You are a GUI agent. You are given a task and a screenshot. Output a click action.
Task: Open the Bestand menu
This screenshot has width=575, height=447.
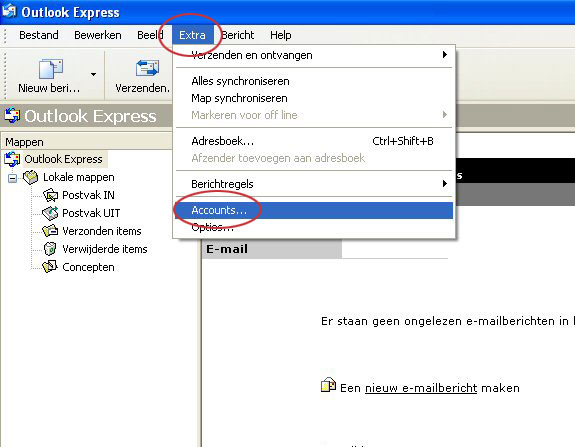[39, 35]
